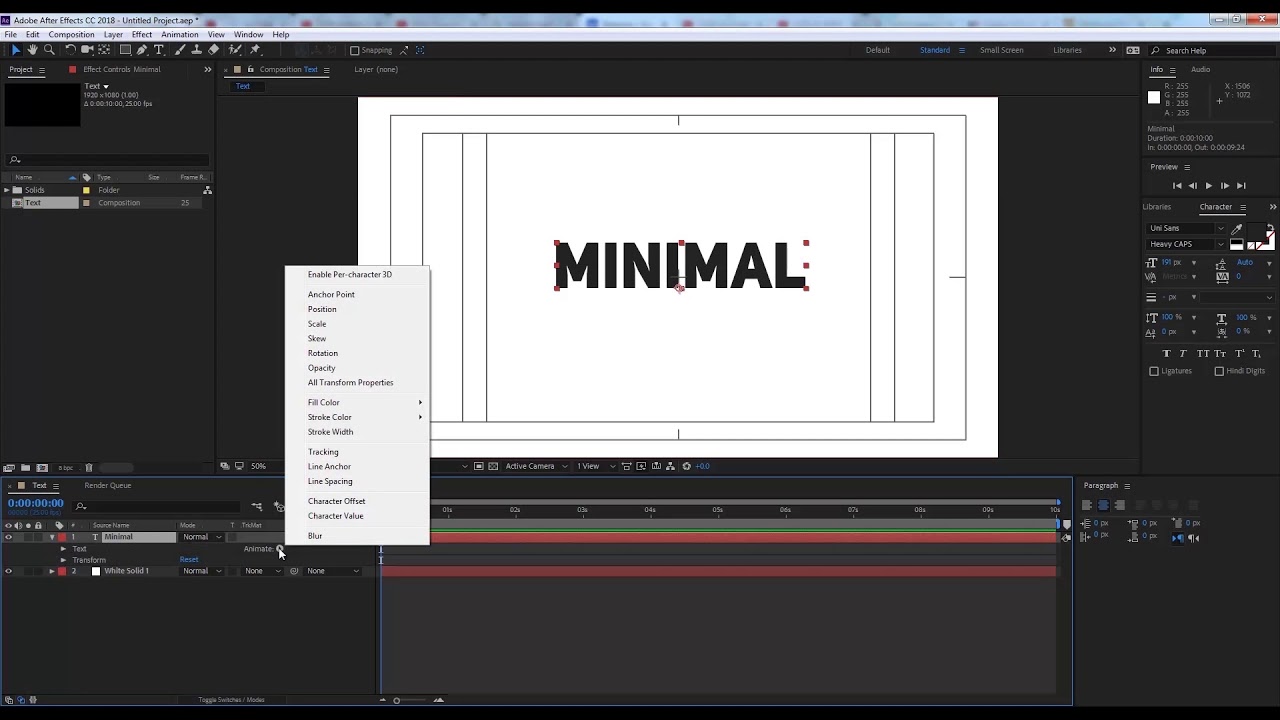Choose Tracking from Animate menu
The width and height of the screenshot is (1280, 720).
[x=323, y=452]
